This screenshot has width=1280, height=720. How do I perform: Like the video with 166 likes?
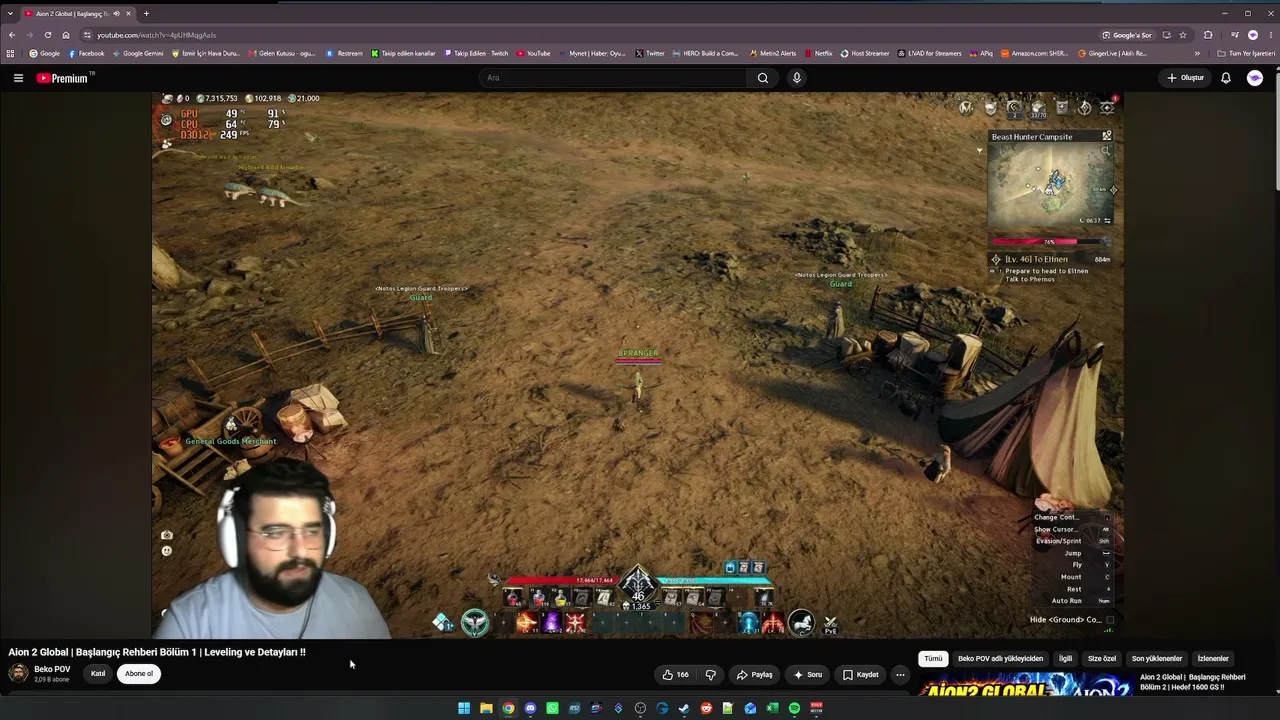[676, 674]
